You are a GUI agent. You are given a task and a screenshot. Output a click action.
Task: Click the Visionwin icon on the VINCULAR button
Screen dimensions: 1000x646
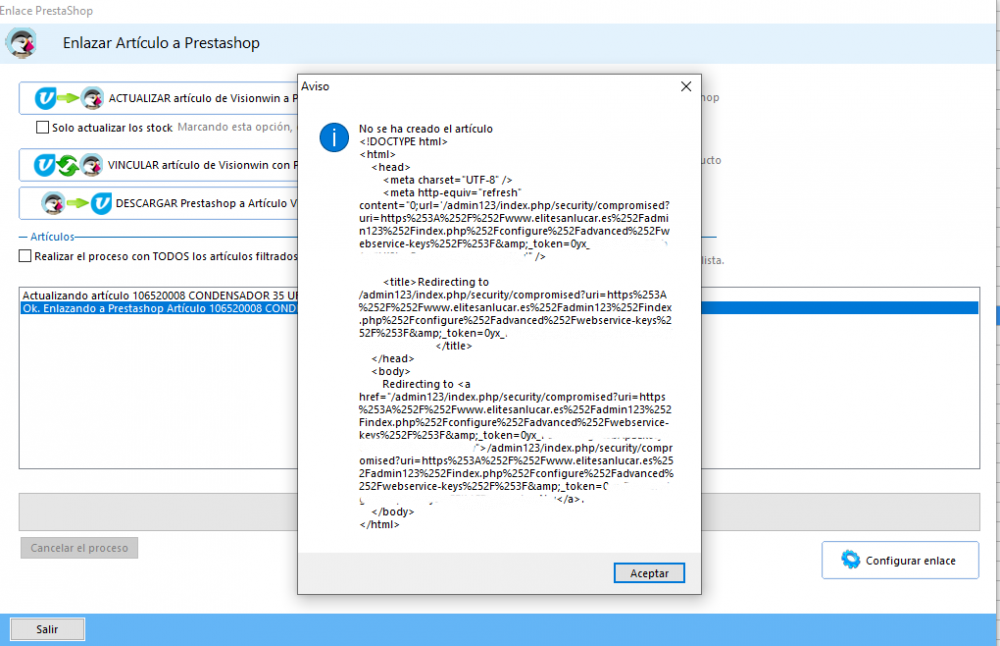[45, 165]
